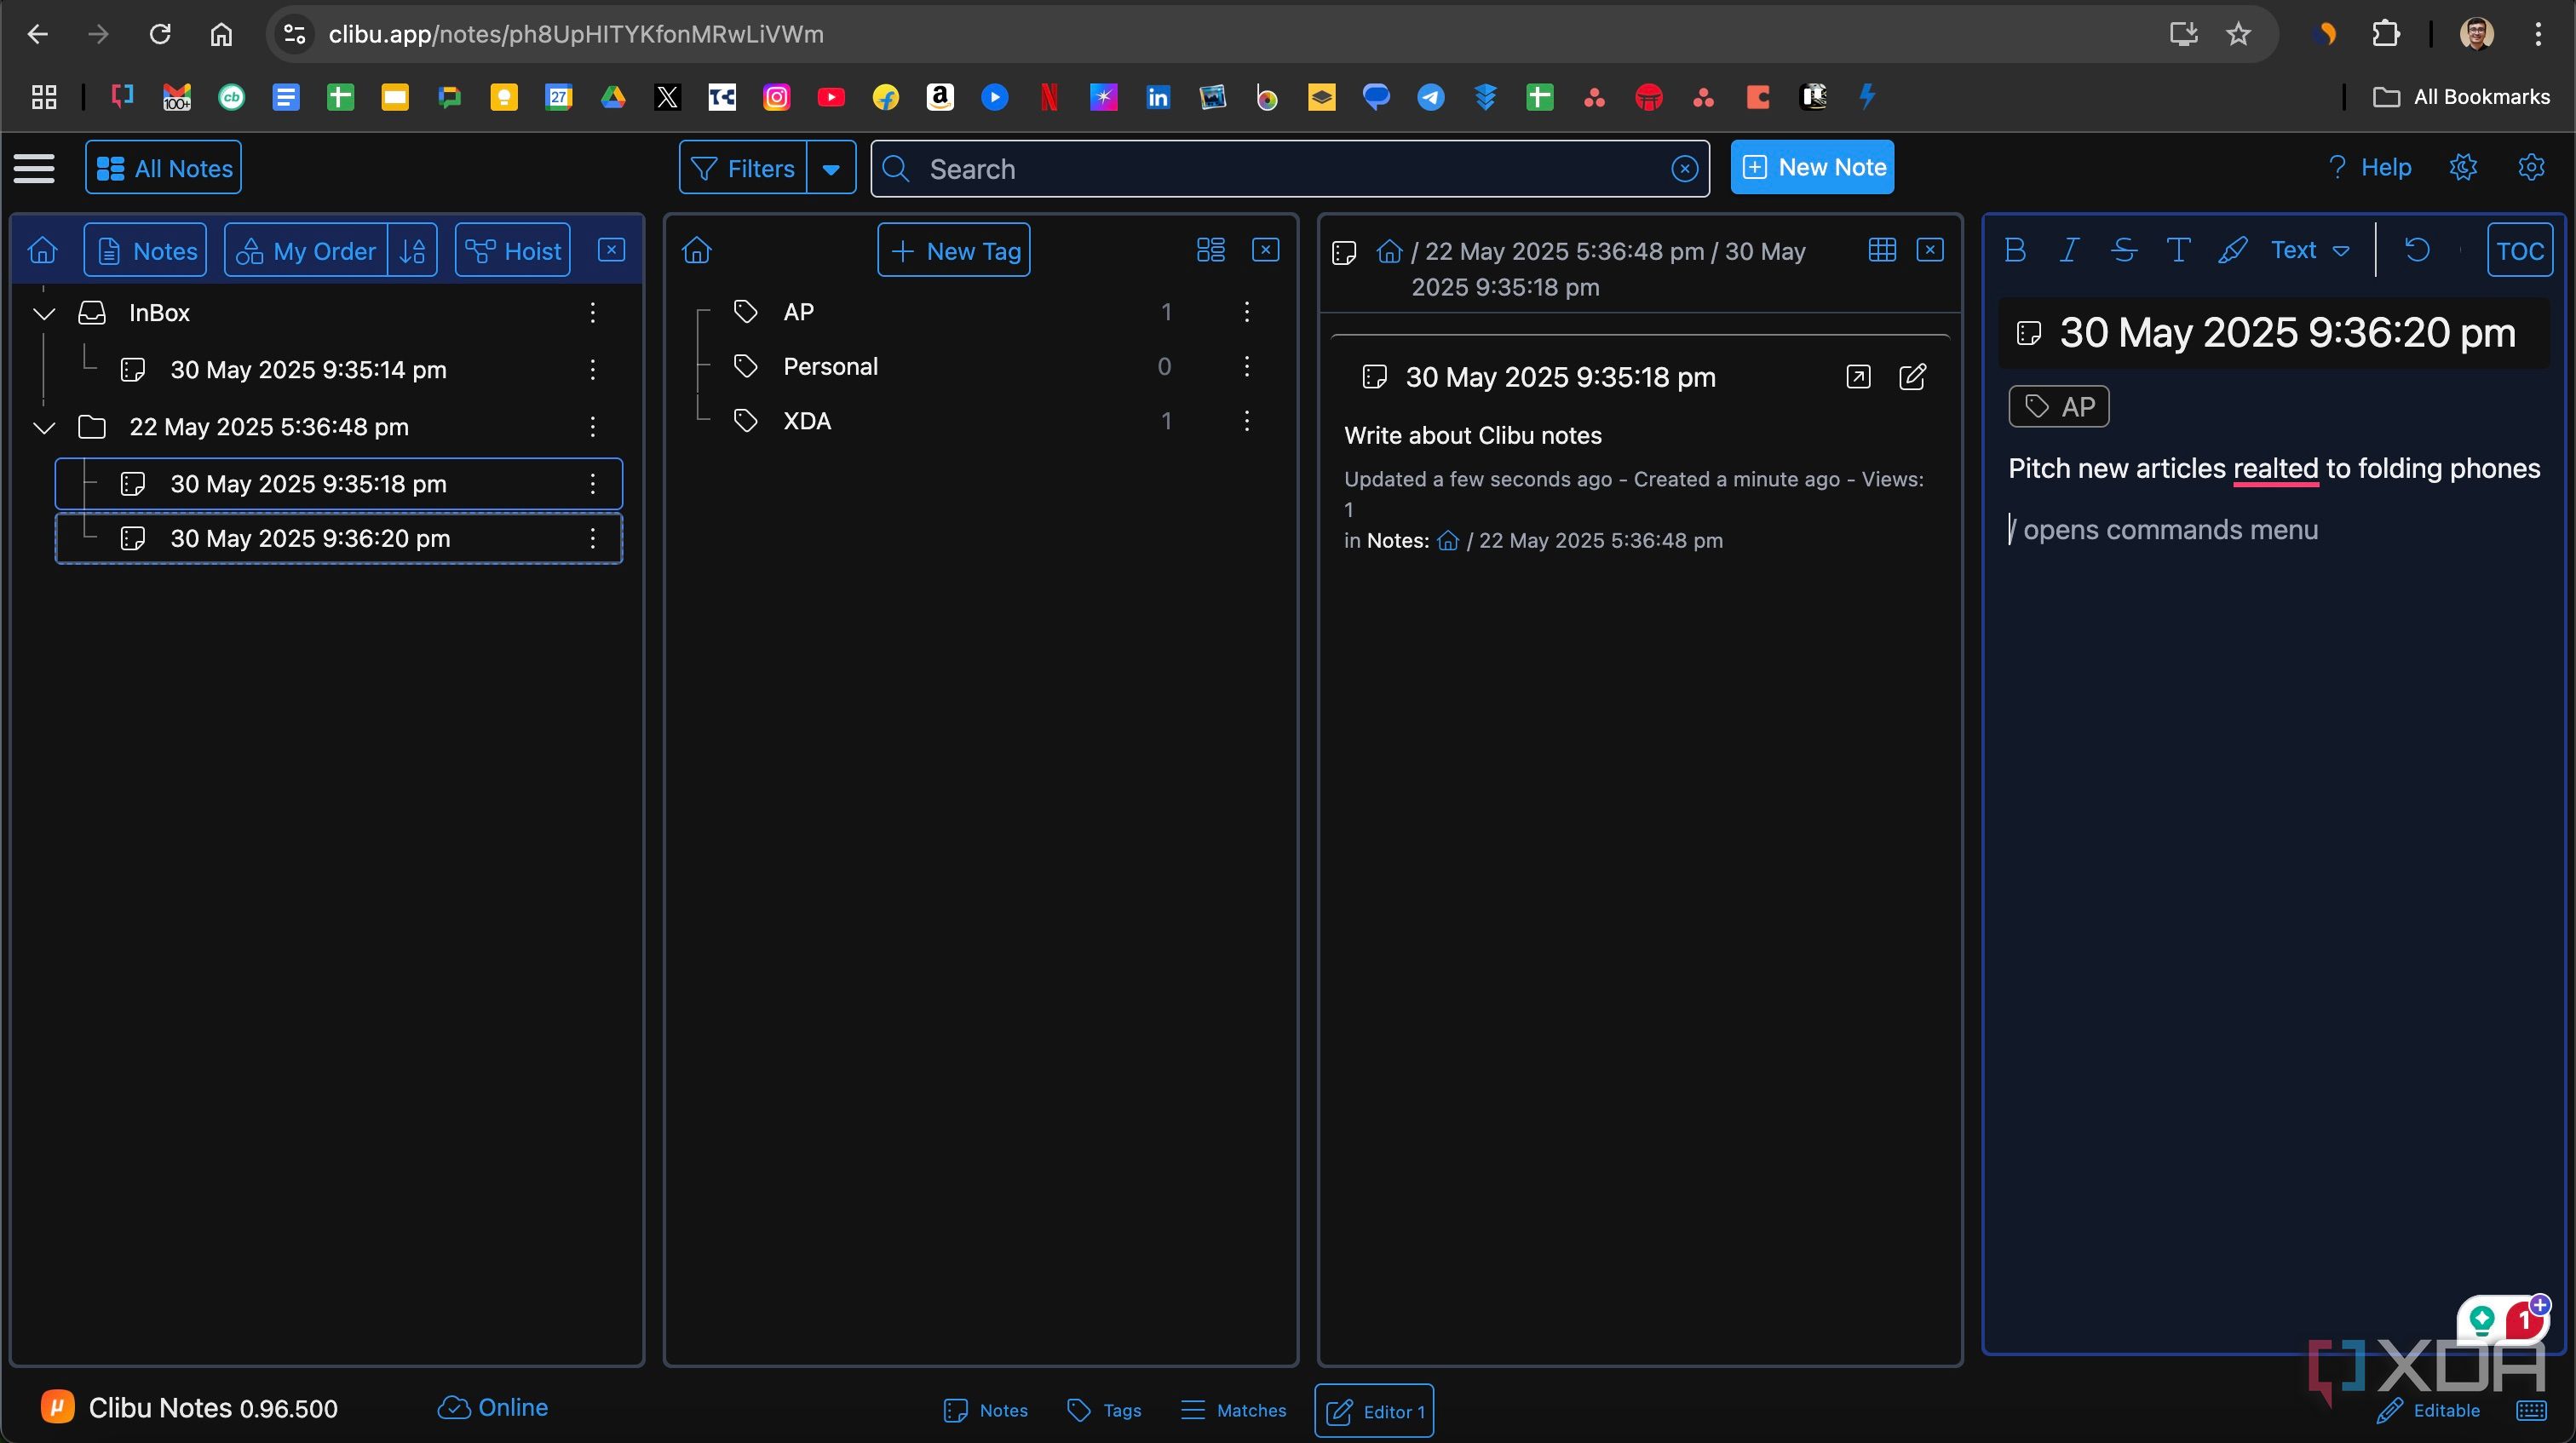Clear the search with the X icon
2576x1443 pixels.
coord(1684,168)
